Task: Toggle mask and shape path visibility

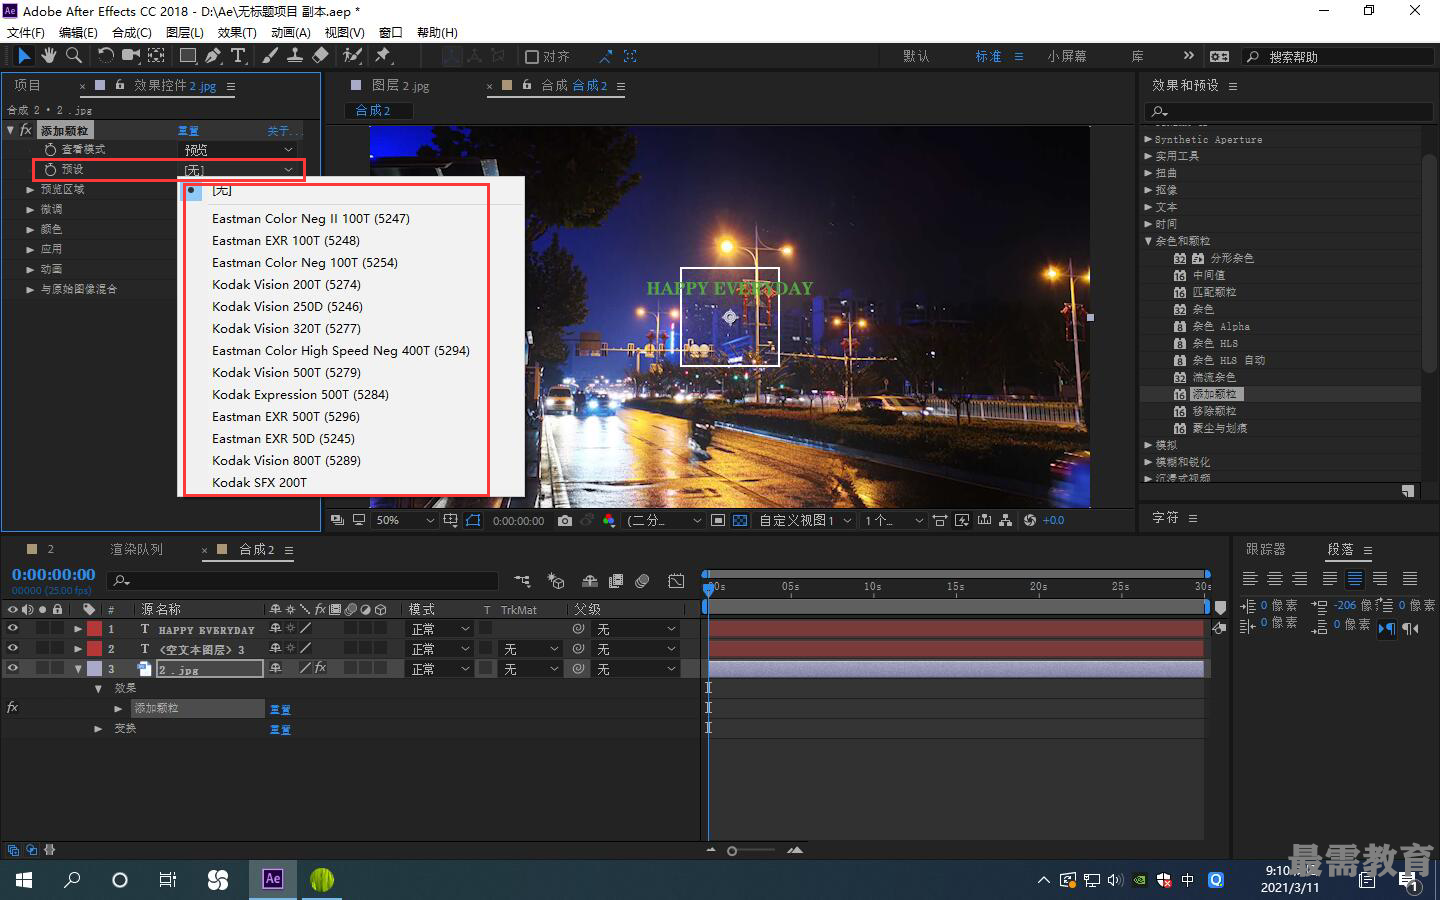Action: coord(473,520)
